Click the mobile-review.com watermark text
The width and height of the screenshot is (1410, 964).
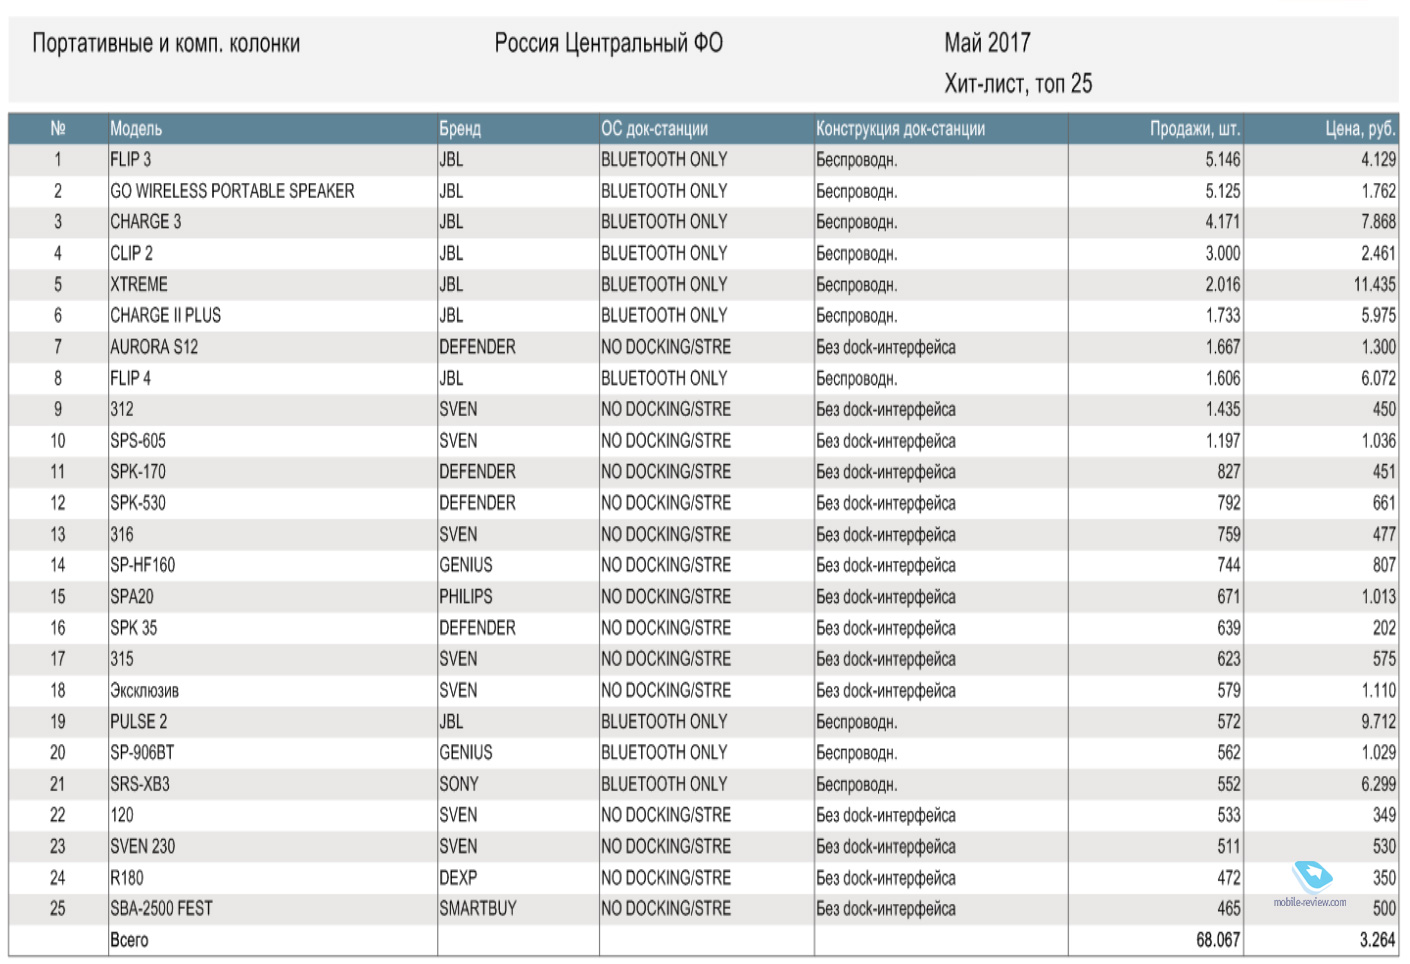point(1310,902)
